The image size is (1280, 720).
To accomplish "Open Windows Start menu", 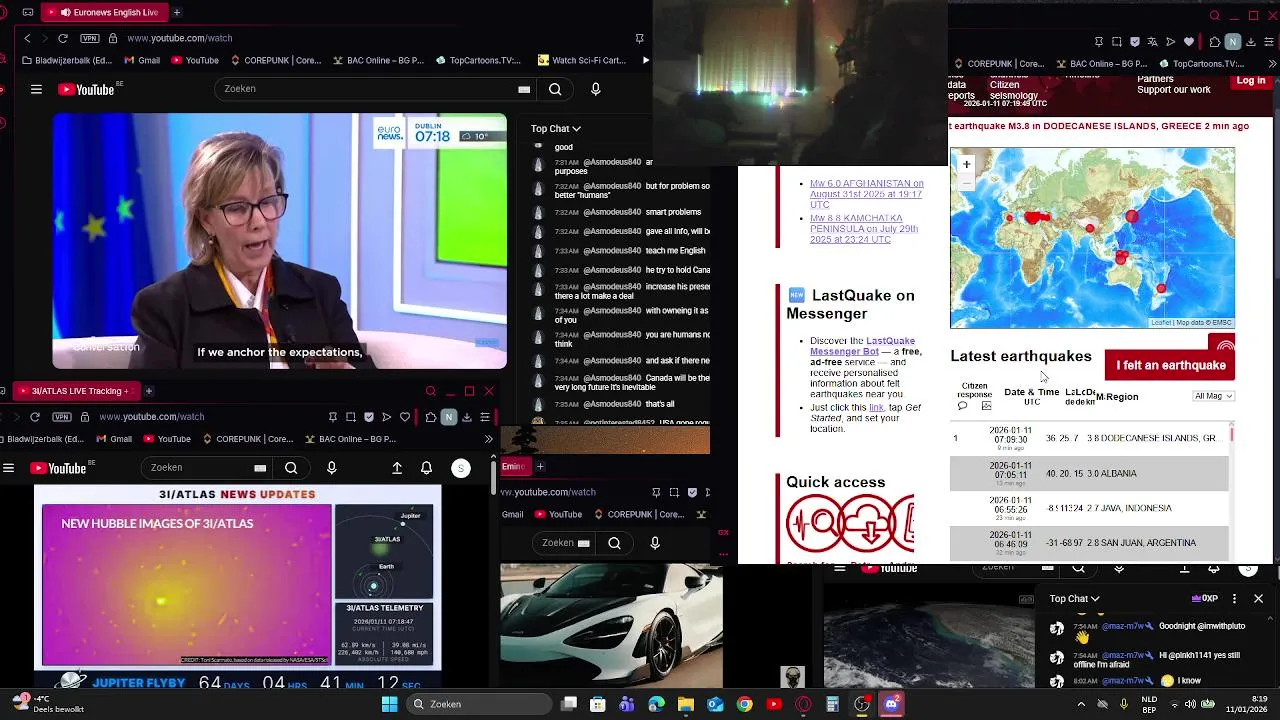I will click(x=390, y=704).
